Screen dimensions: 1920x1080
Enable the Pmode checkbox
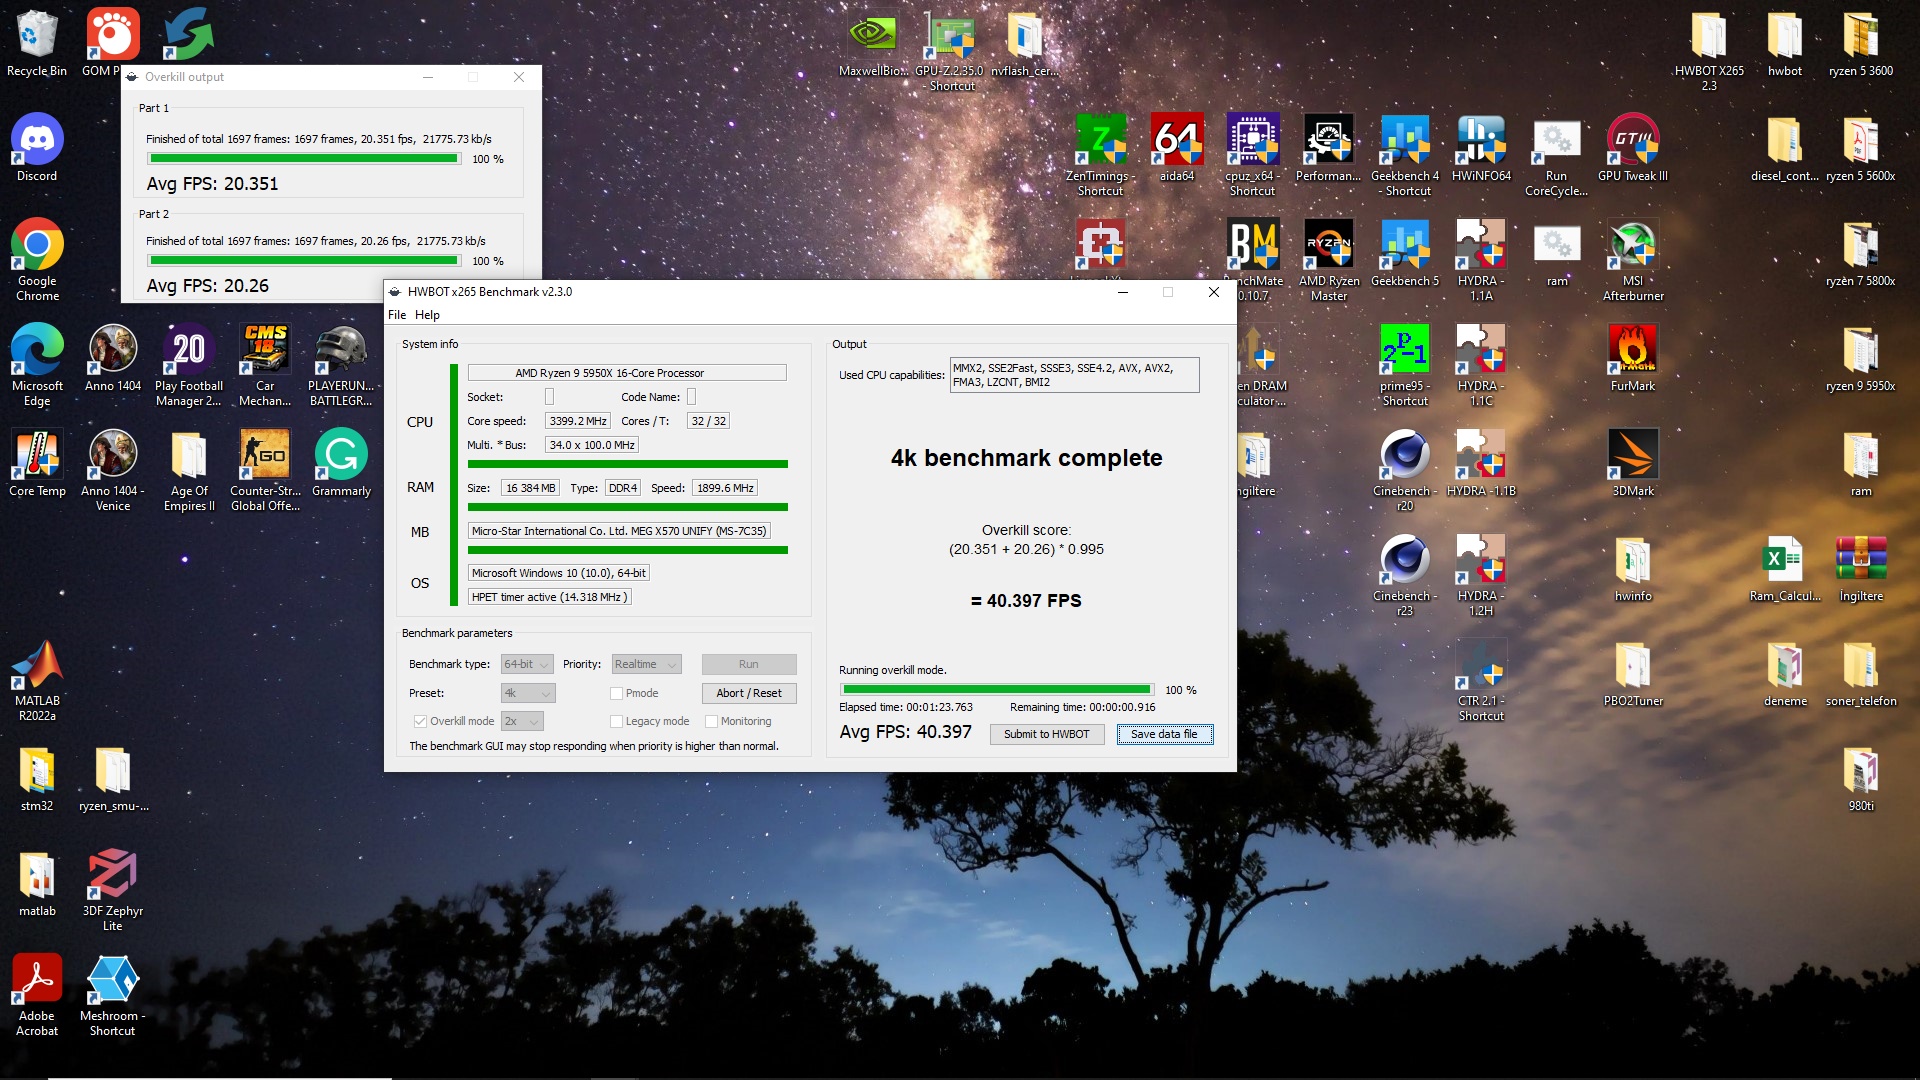616,693
